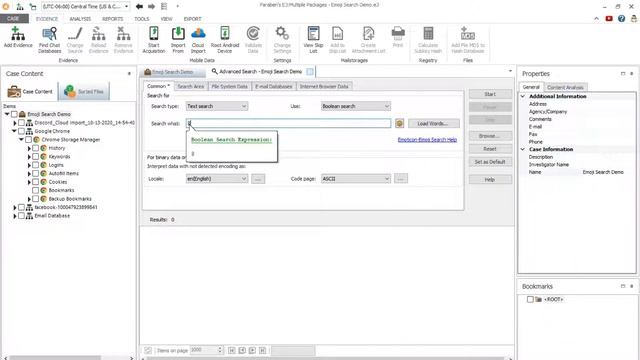
Task: Switch to Sorted Files view
Action: coord(84,91)
